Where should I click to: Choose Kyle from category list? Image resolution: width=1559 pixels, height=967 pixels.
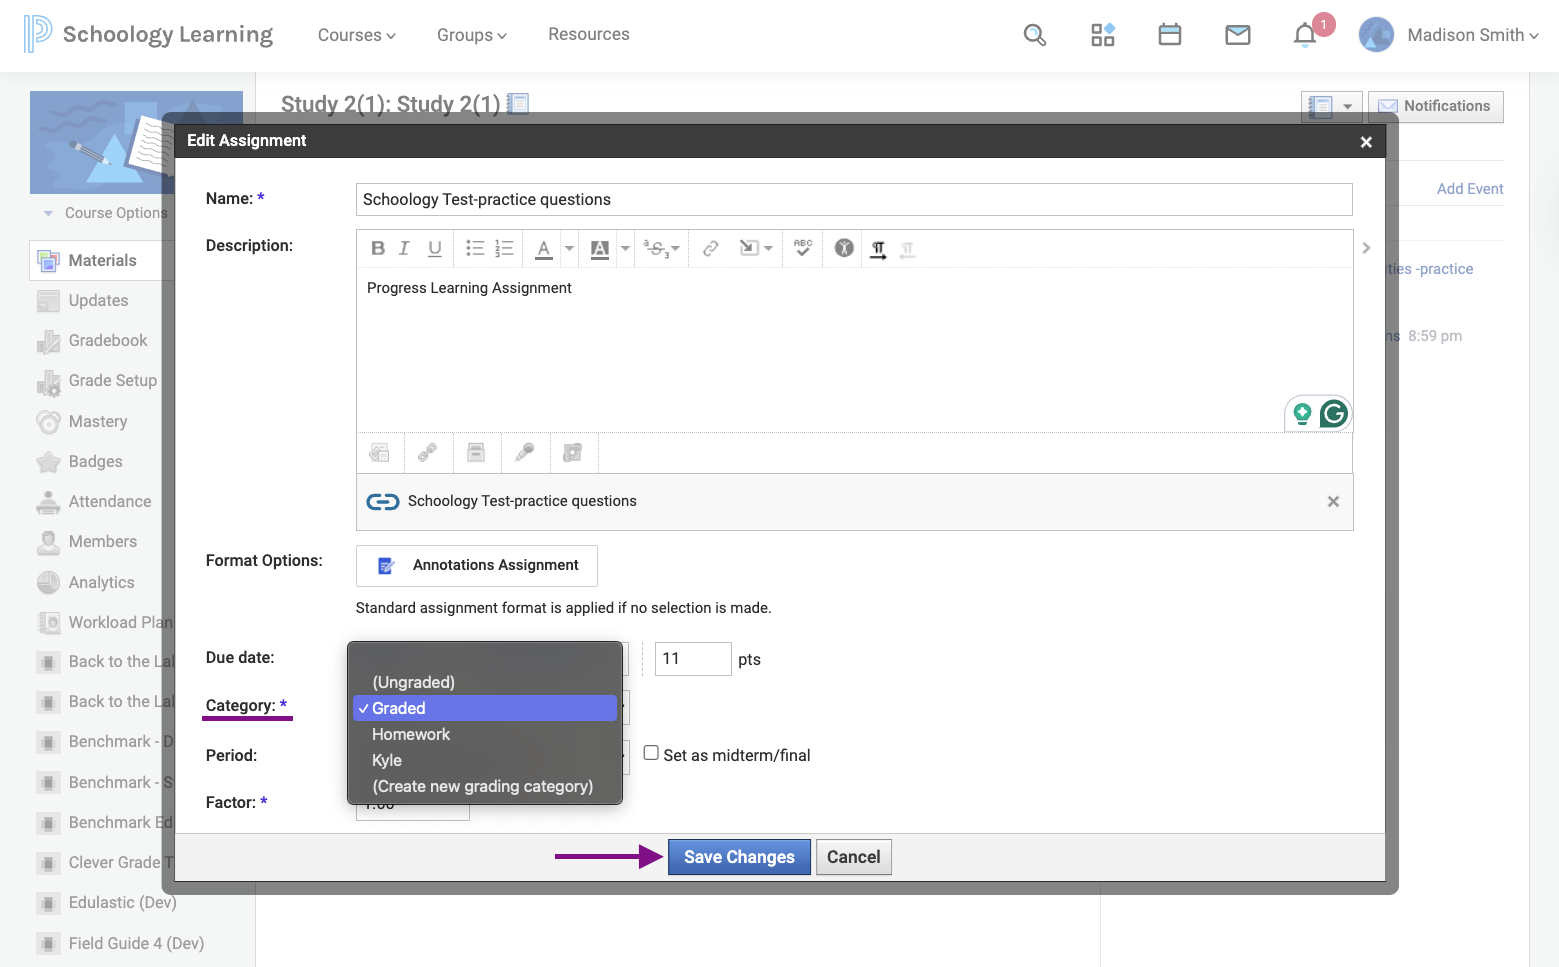click(485, 760)
